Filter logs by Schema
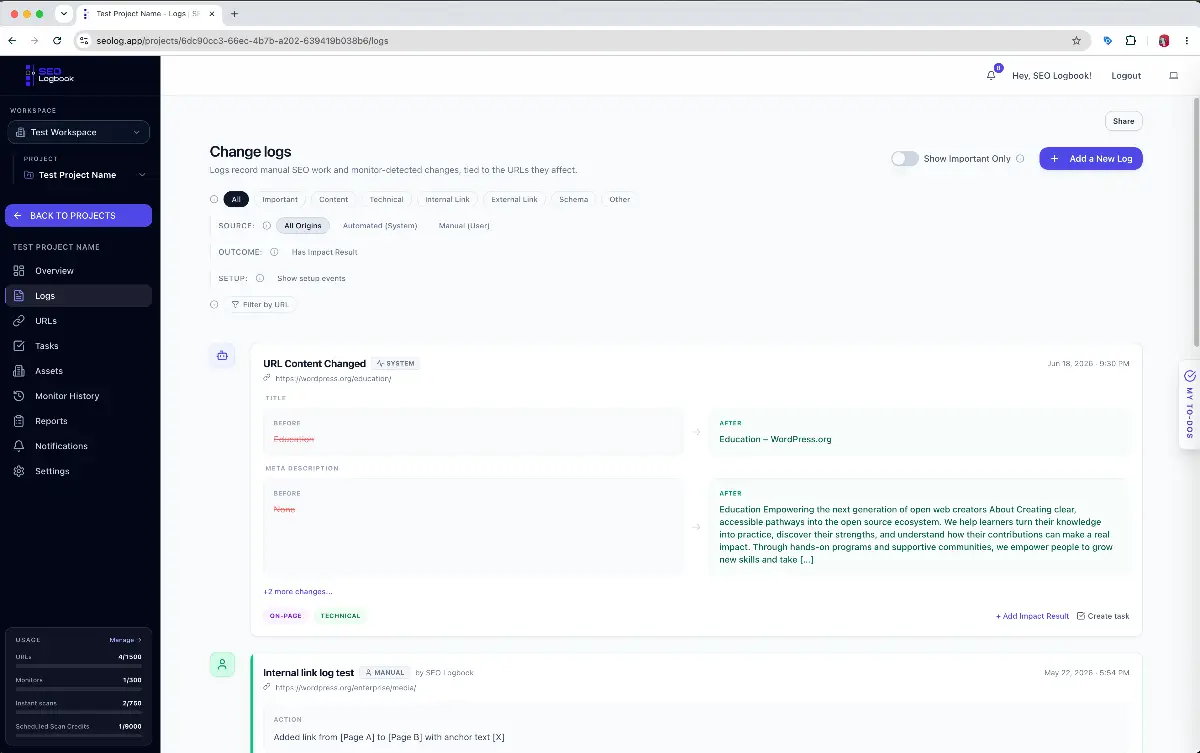Viewport: 1200px width, 753px height. click(574, 199)
